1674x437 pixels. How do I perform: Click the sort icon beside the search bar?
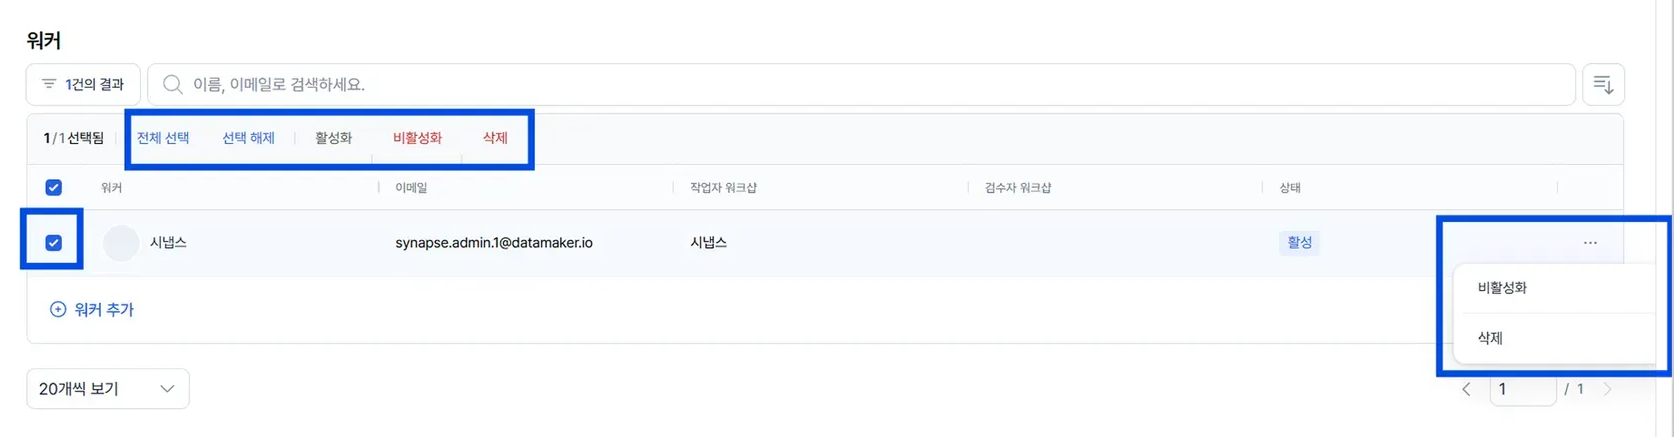pos(1603,85)
